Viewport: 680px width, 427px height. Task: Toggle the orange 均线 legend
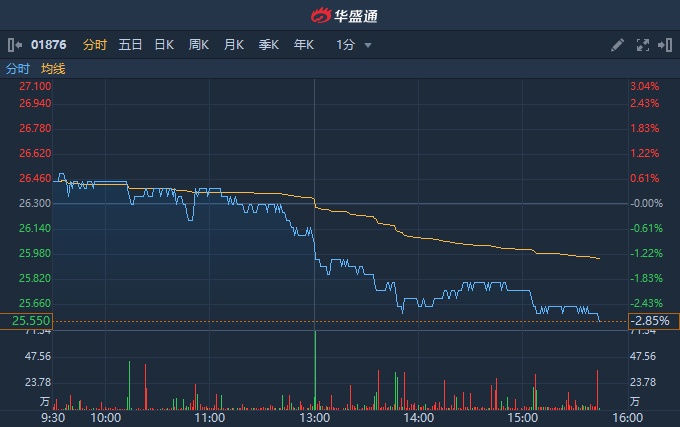pyautogui.click(x=53, y=69)
